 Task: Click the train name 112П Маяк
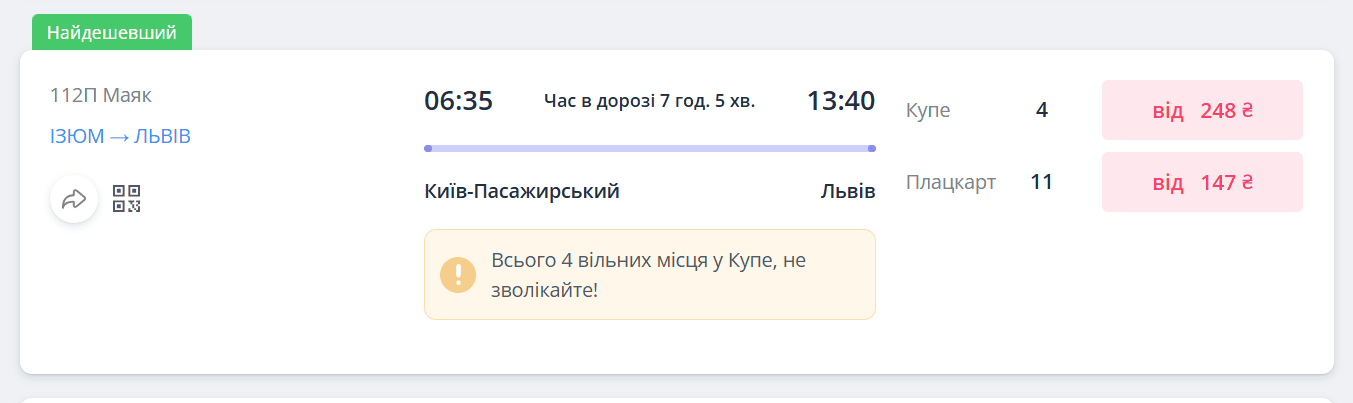coord(101,95)
